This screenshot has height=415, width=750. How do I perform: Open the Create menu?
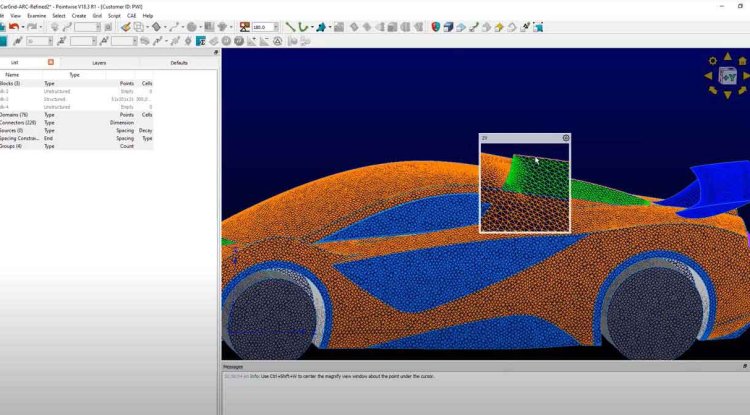point(79,16)
